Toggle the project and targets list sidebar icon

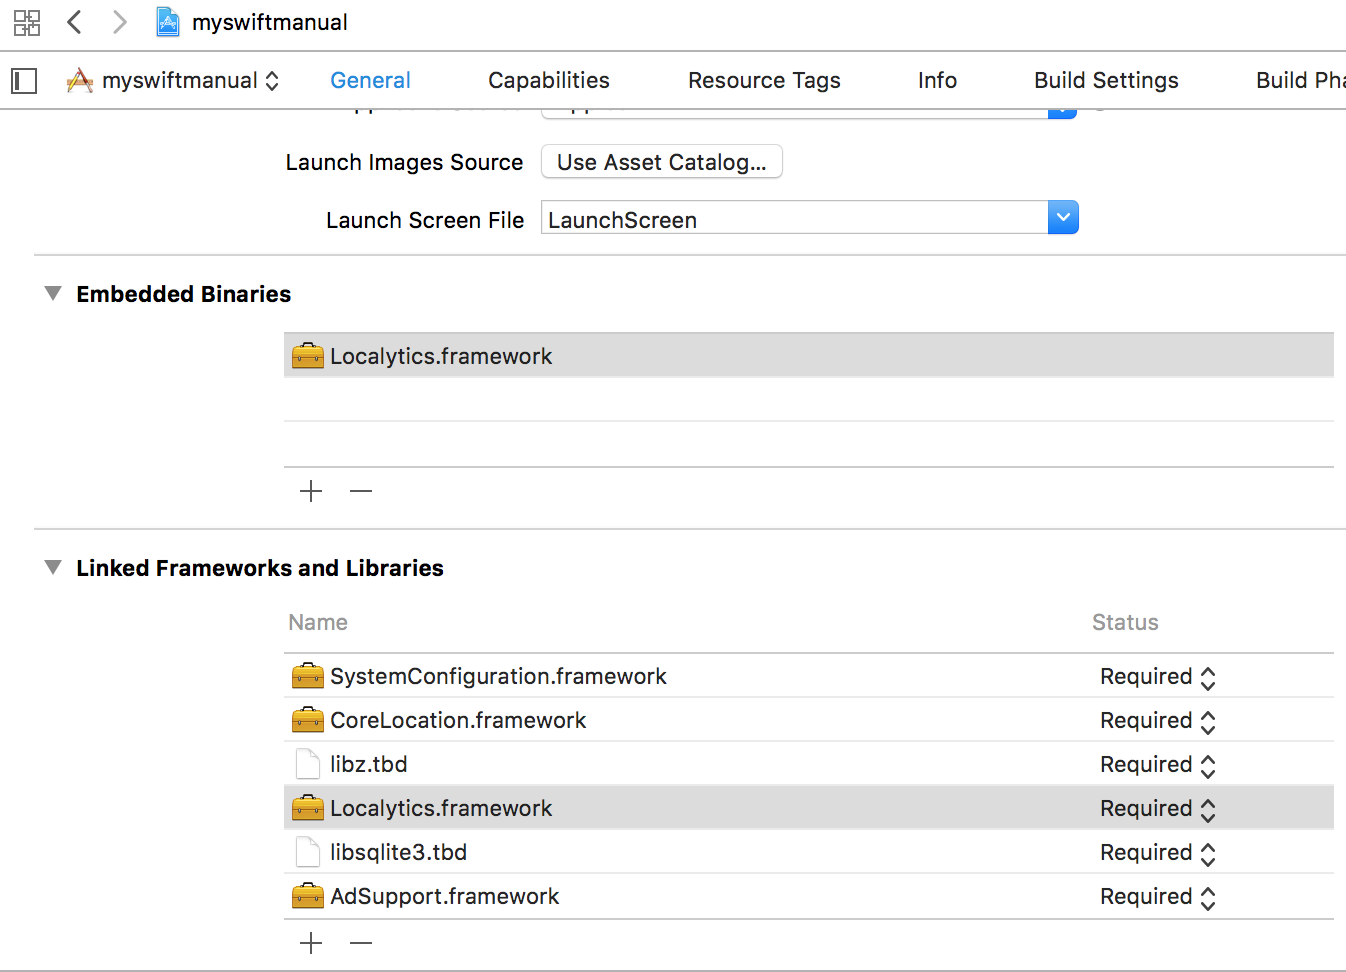tap(24, 81)
